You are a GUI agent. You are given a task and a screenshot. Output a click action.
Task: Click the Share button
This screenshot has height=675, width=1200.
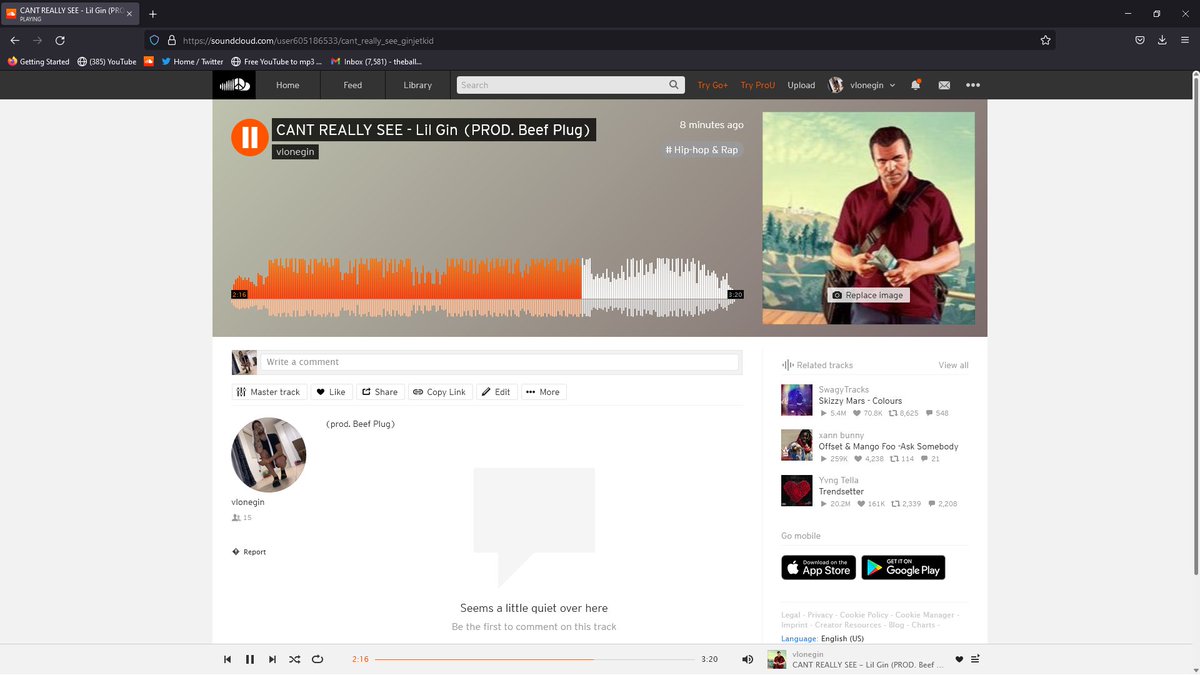coord(380,392)
